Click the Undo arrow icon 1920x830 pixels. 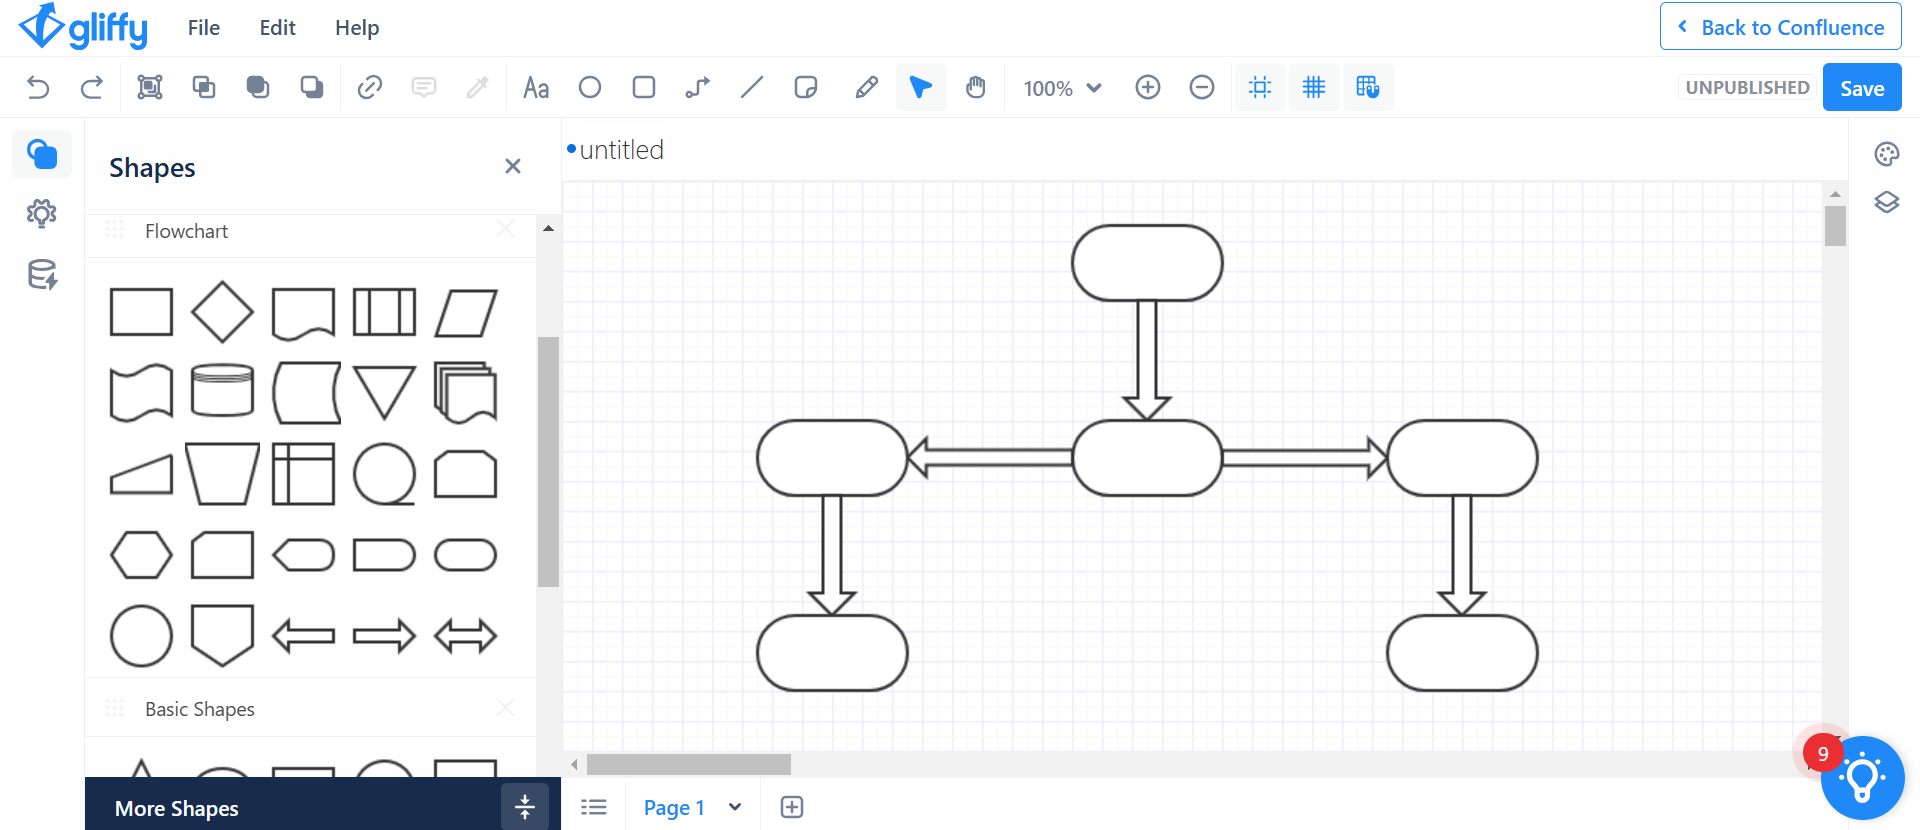click(38, 88)
